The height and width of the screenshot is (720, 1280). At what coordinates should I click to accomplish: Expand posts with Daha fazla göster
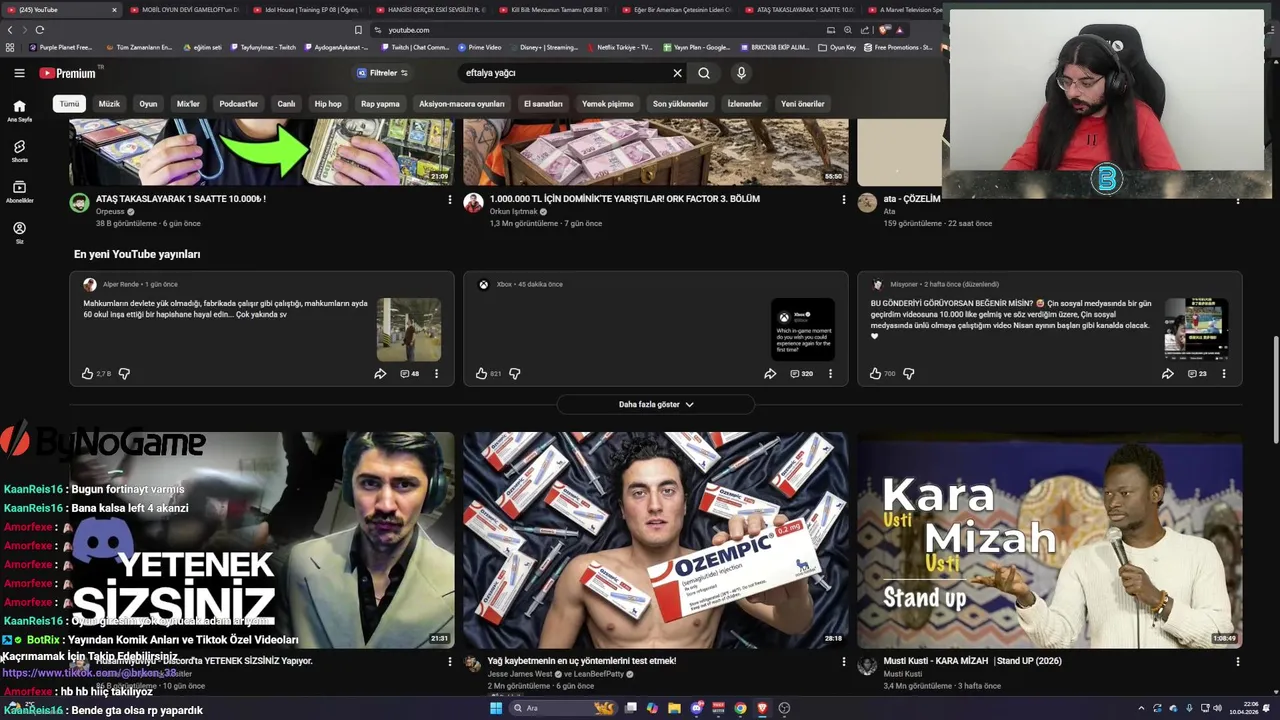pyautogui.click(x=656, y=404)
